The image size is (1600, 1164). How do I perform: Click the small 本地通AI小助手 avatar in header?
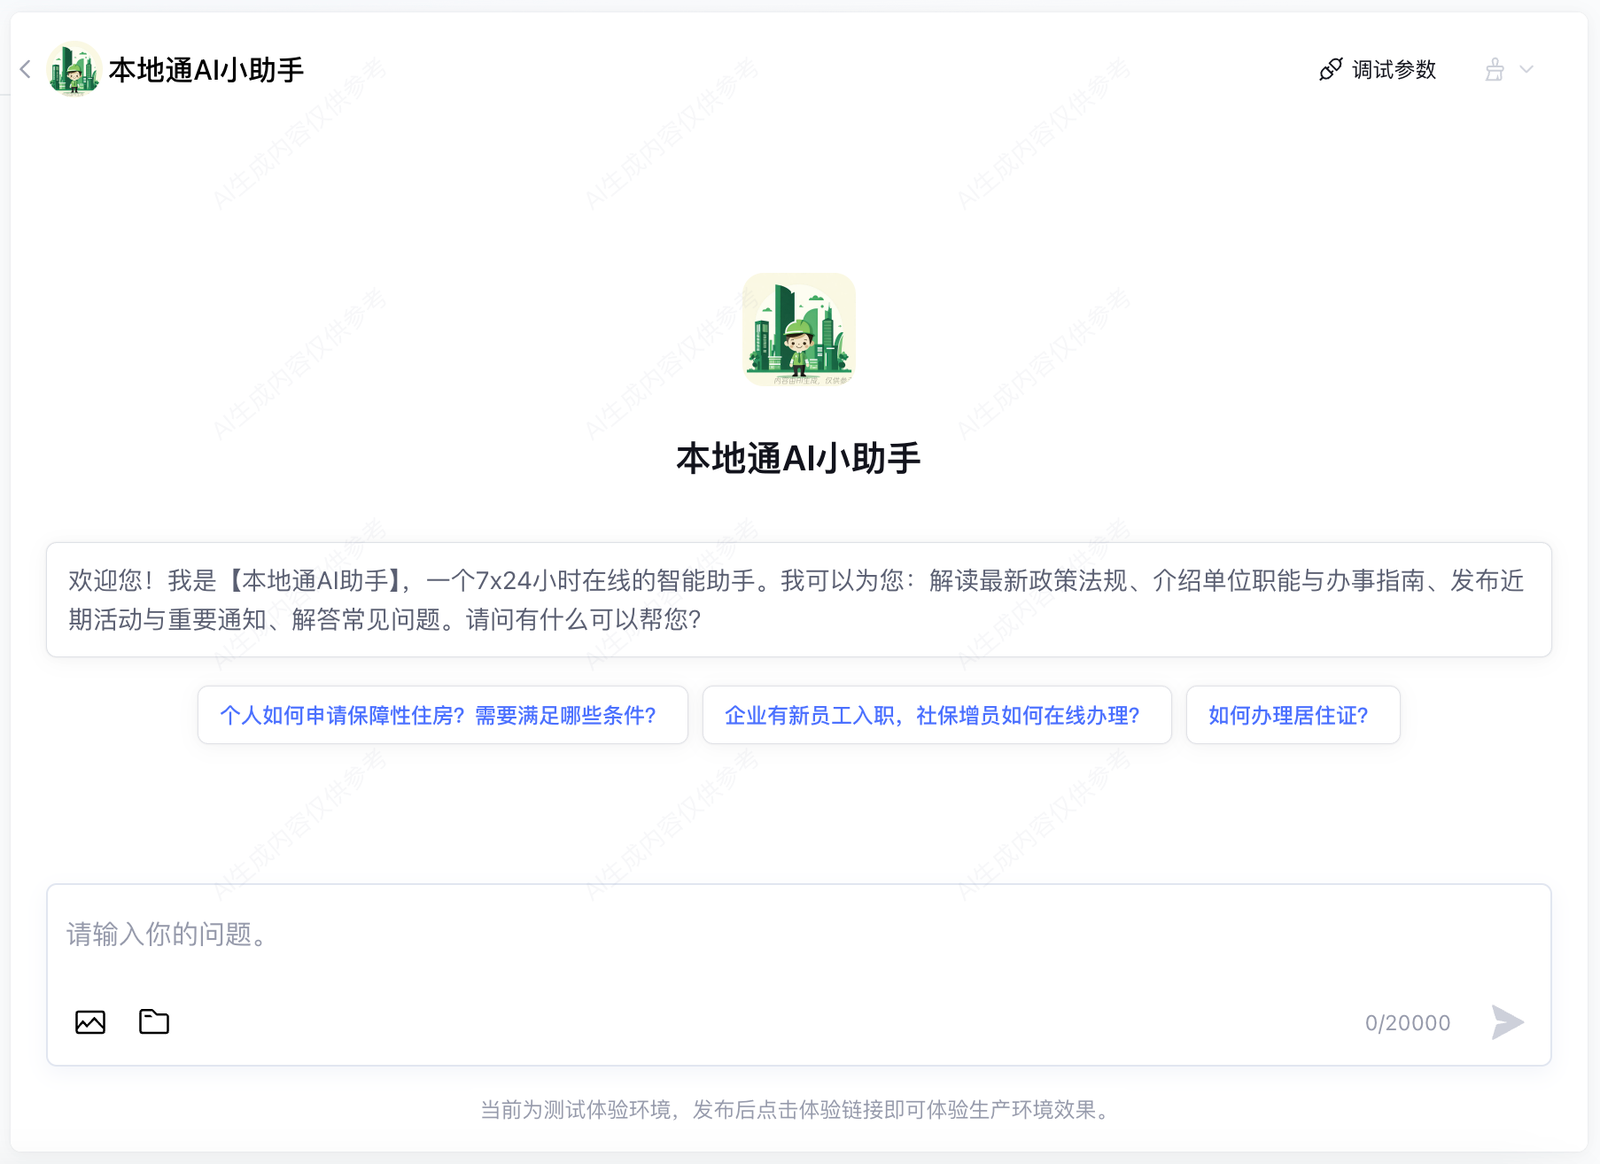74,69
